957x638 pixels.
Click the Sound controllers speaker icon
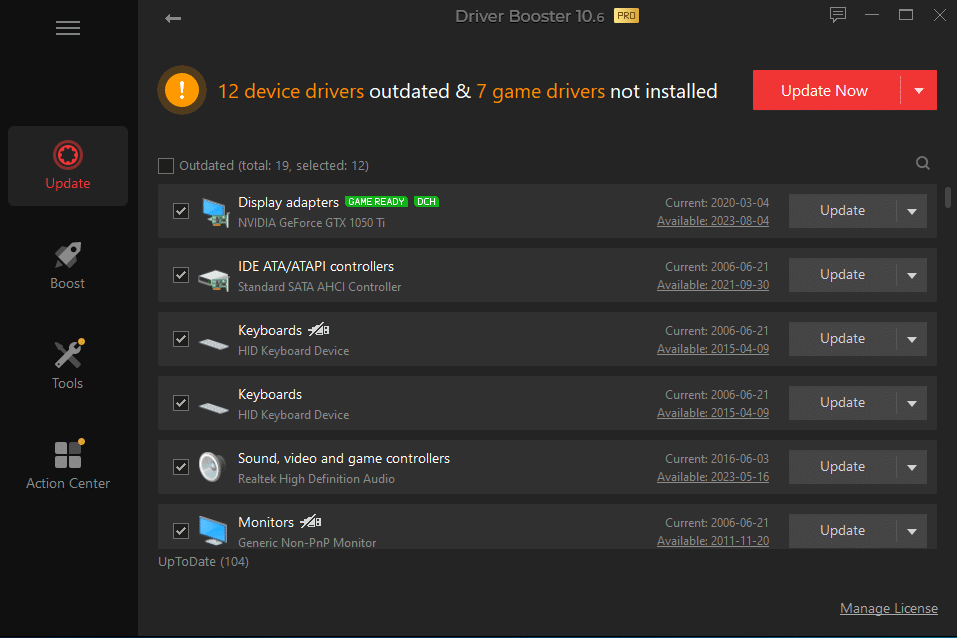(x=212, y=467)
